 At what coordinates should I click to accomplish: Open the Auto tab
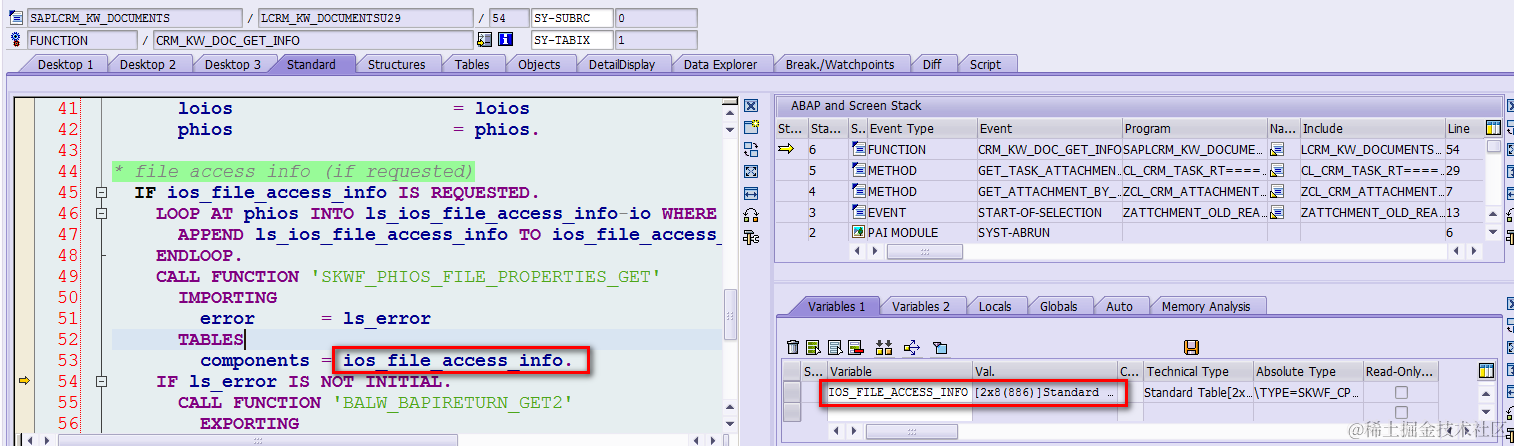[1120, 306]
